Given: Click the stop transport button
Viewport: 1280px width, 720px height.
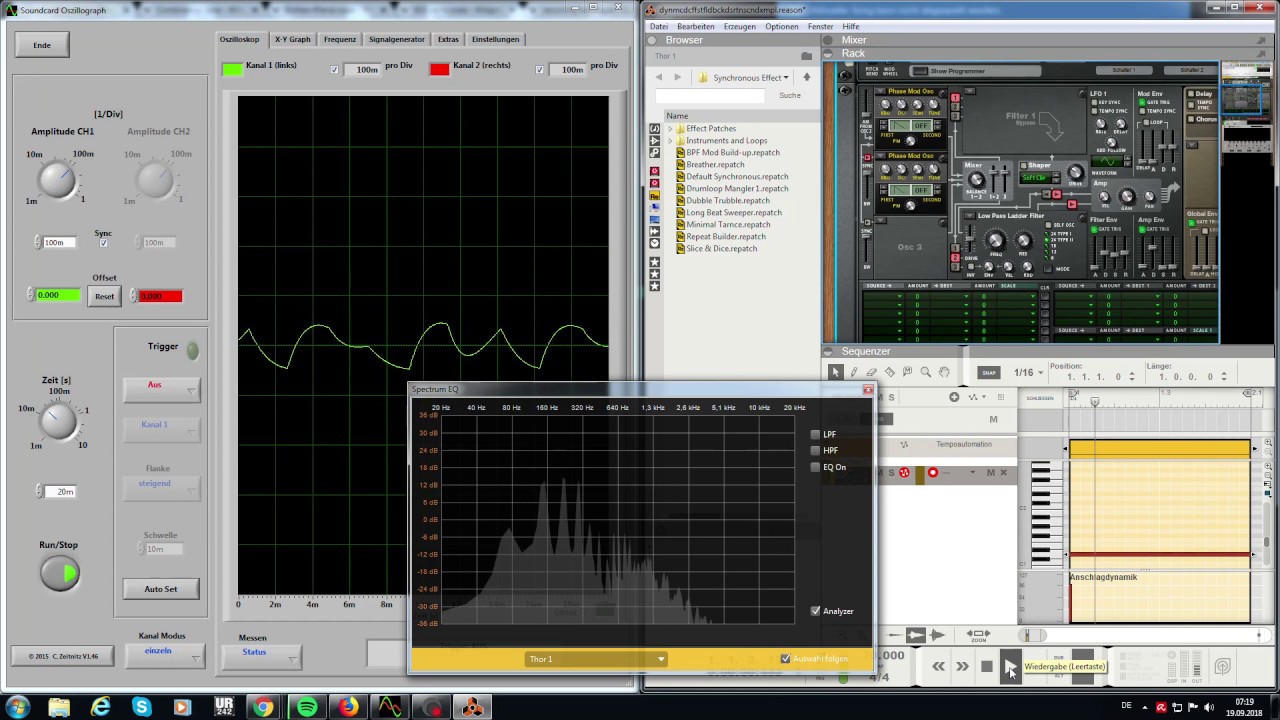Looking at the screenshot, I should click(x=986, y=666).
